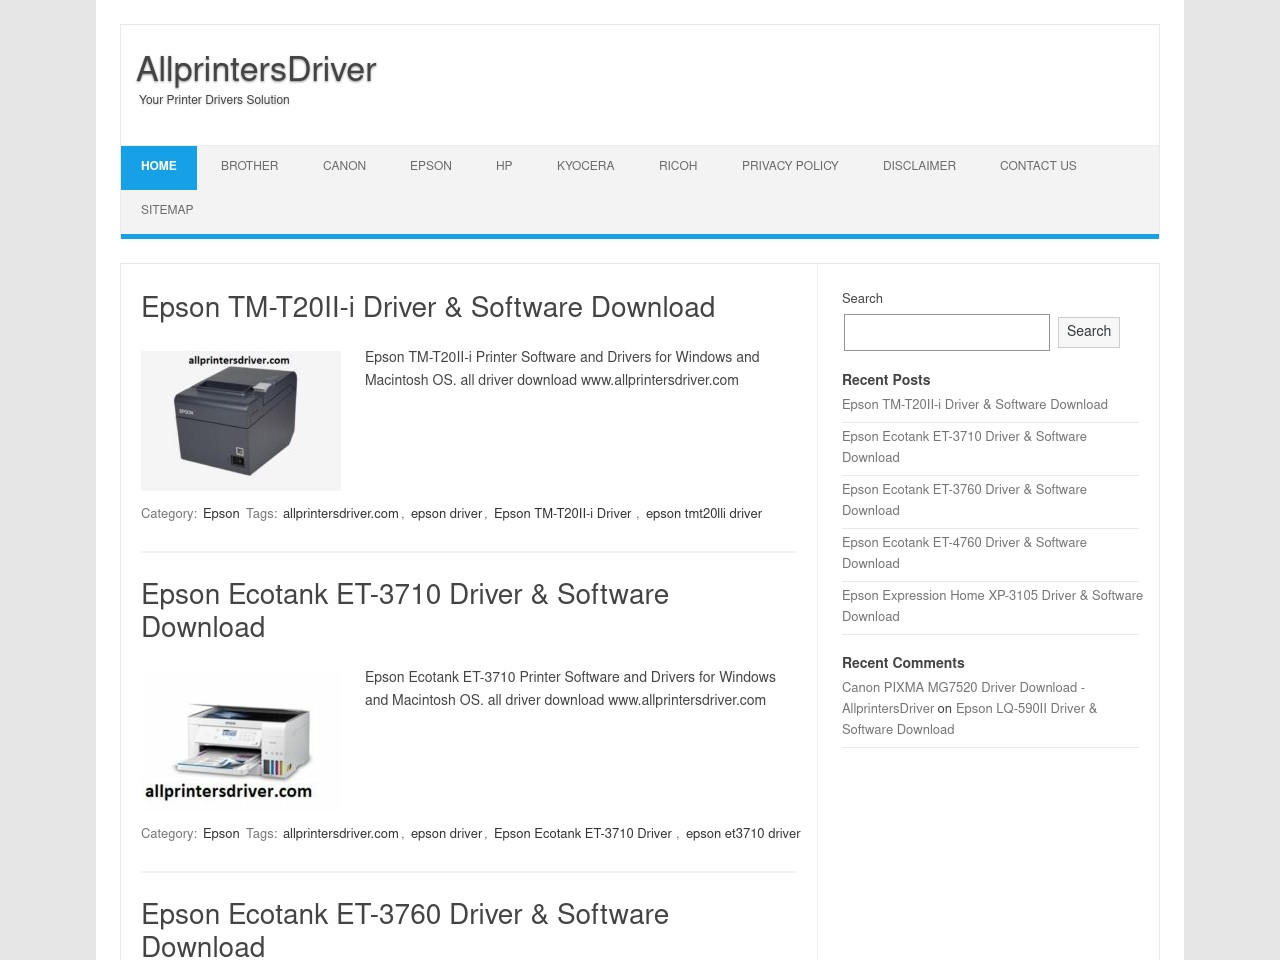Focus the sidebar search input field
Image resolution: width=1280 pixels, height=960 pixels.
coord(947,333)
